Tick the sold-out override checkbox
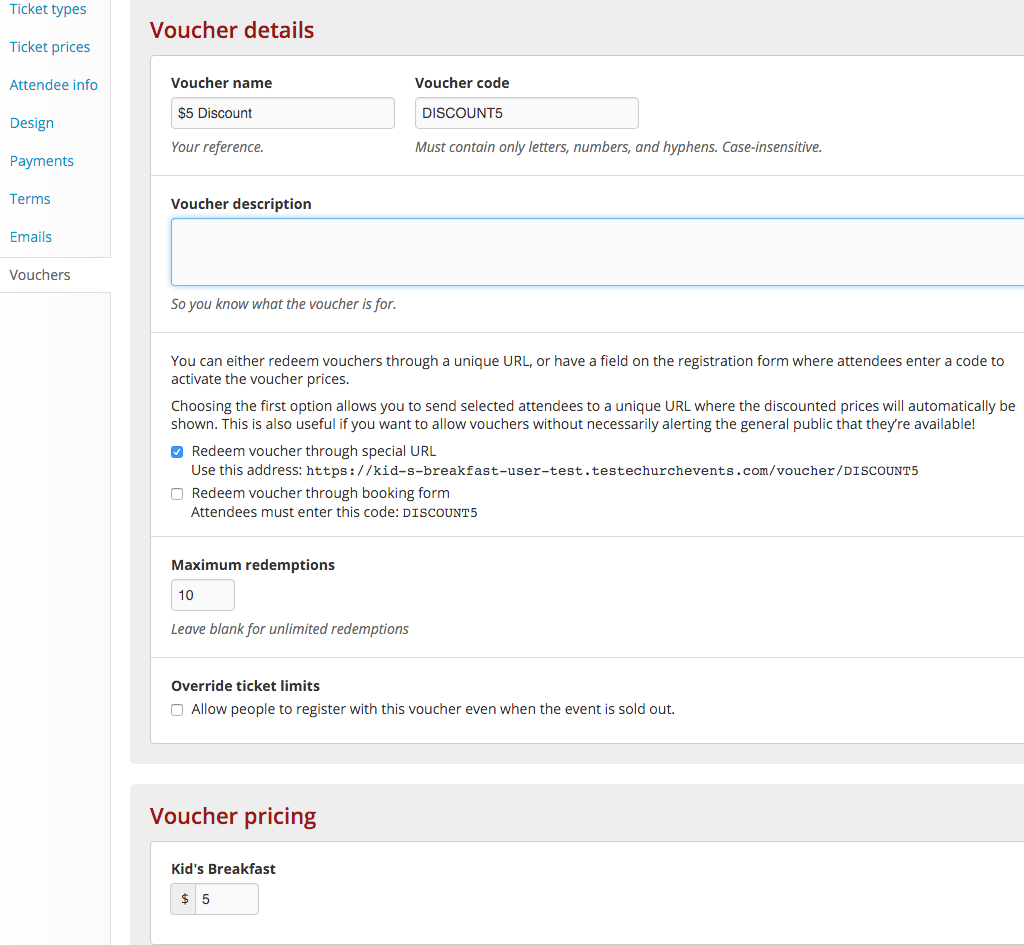1024x945 pixels. tap(177, 710)
